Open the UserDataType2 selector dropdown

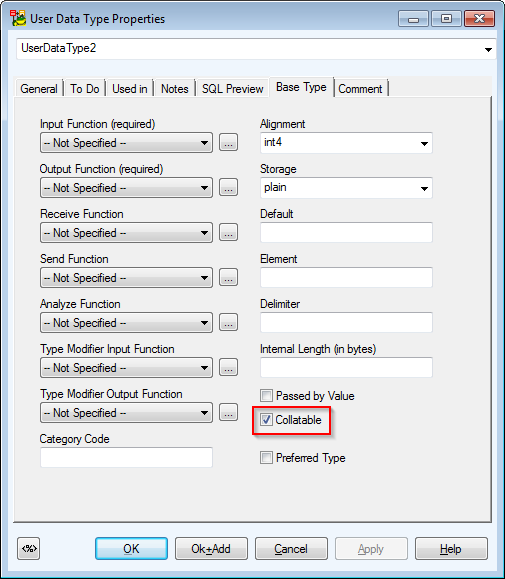click(x=256, y=49)
